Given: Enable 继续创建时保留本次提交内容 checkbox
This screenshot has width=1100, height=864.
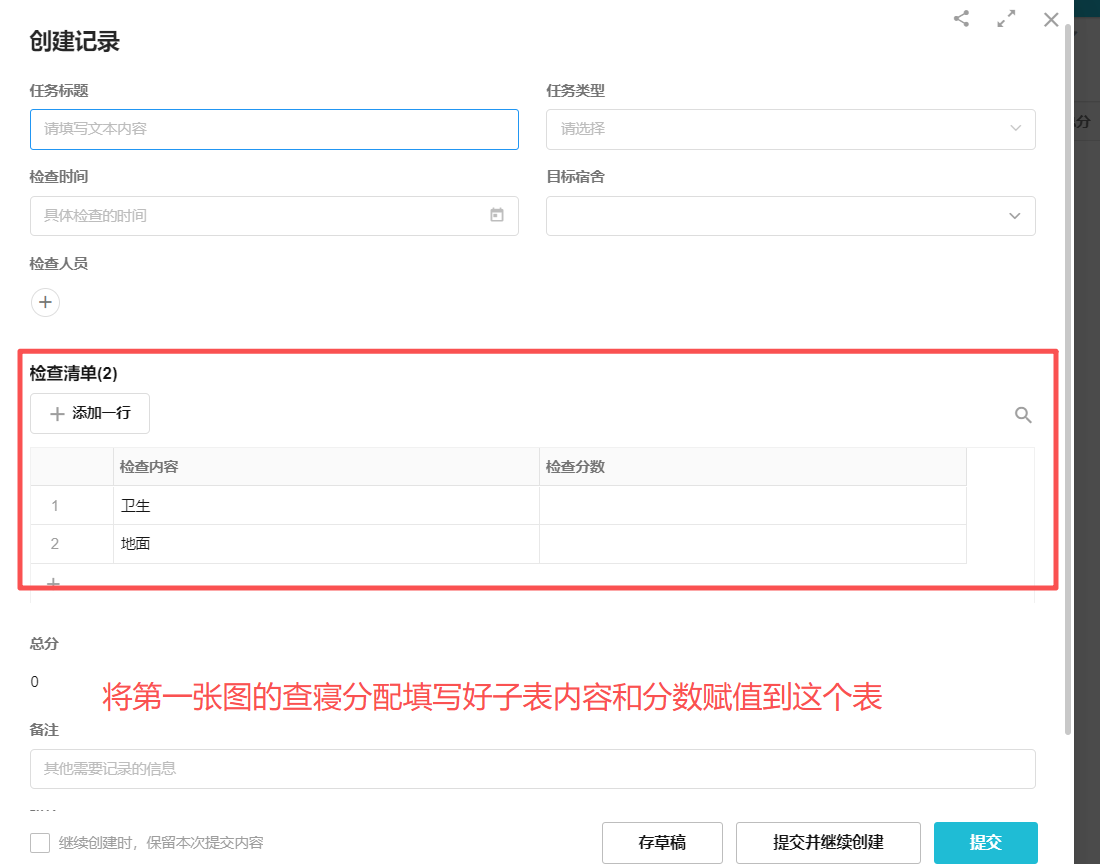Looking at the screenshot, I should click(x=40, y=843).
